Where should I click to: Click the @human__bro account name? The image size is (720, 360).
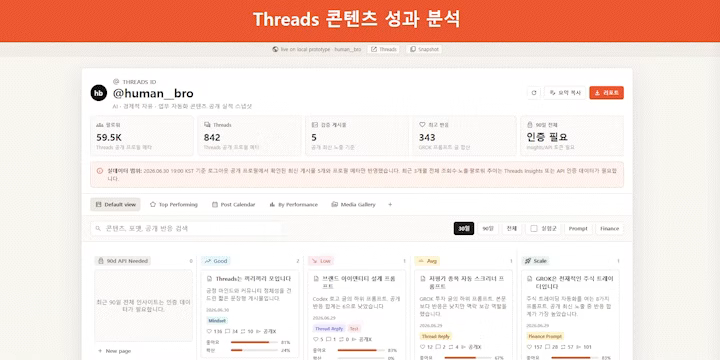(x=153, y=94)
